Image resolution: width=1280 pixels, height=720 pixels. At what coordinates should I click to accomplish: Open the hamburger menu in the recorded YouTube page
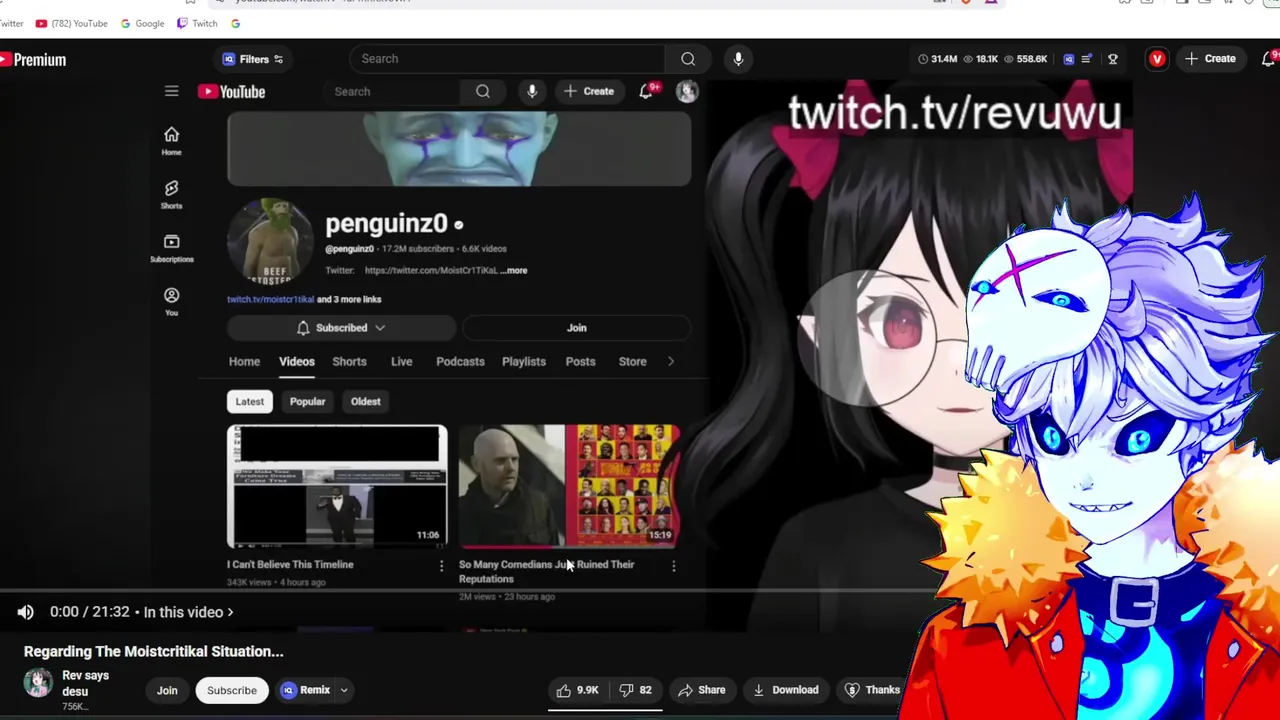[x=171, y=91]
